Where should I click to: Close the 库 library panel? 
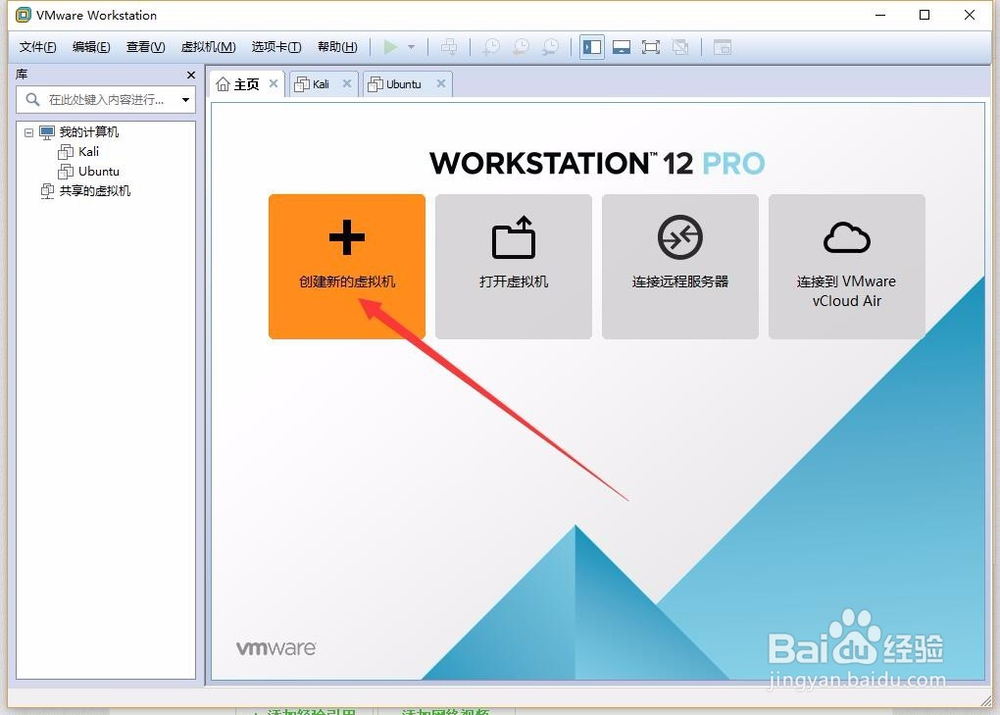(x=191, y=75)
